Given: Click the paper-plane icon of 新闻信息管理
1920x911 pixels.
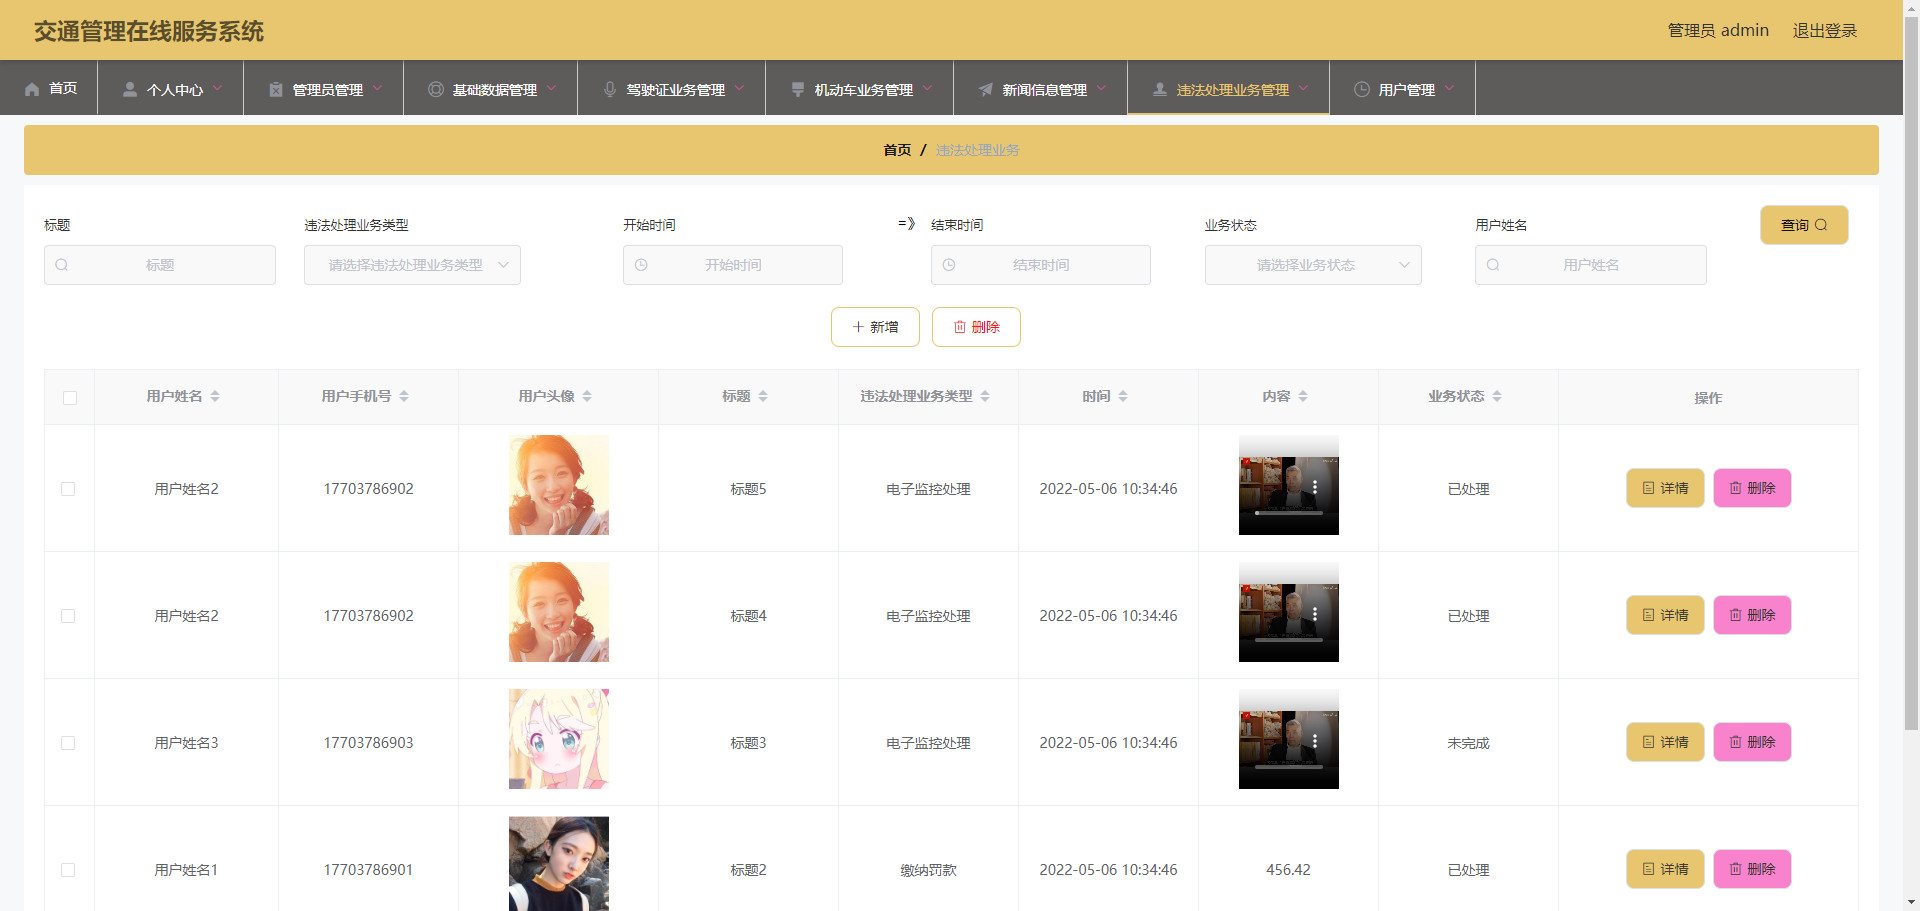Looking at the screenshot, I should pos(986,89).
